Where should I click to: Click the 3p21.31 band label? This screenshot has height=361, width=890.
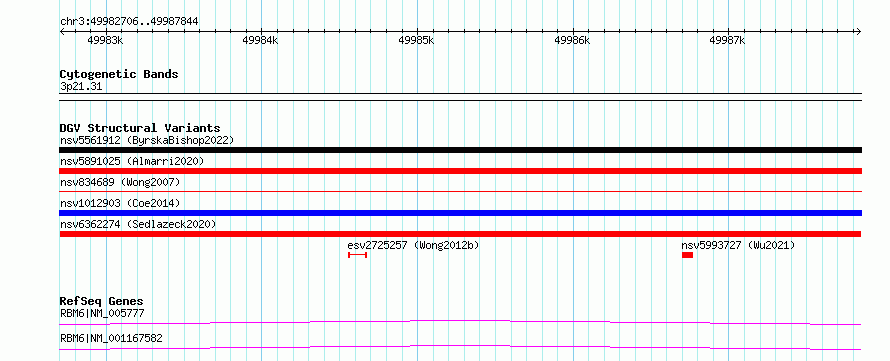pos(81,87)
